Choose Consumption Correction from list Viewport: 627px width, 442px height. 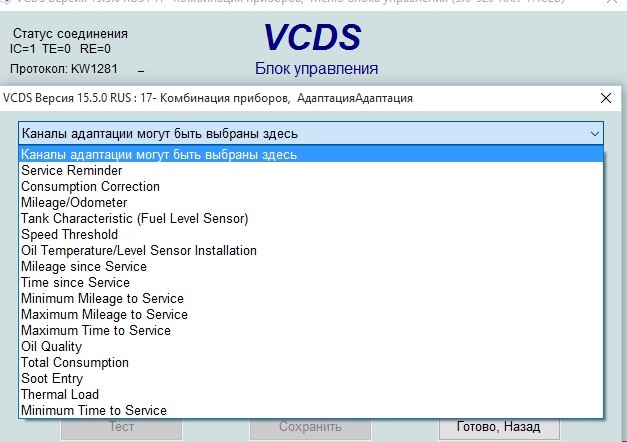(x=311, y=186)
